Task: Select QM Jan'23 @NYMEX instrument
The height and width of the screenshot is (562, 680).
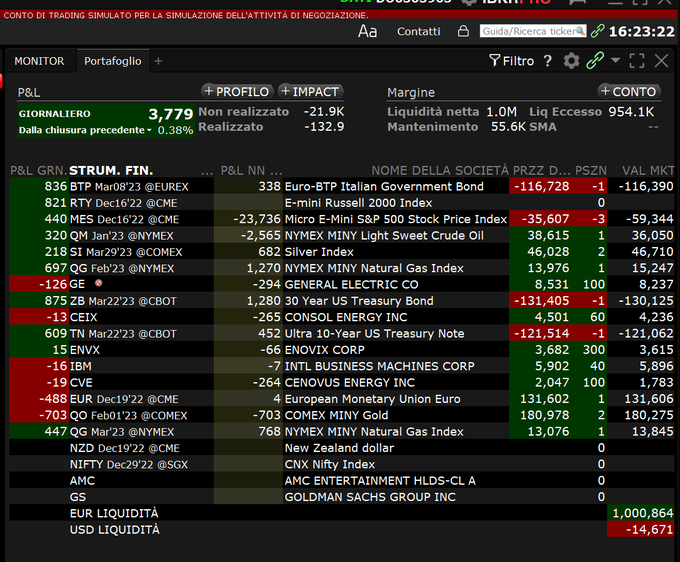Action: (x=121, y=236)
